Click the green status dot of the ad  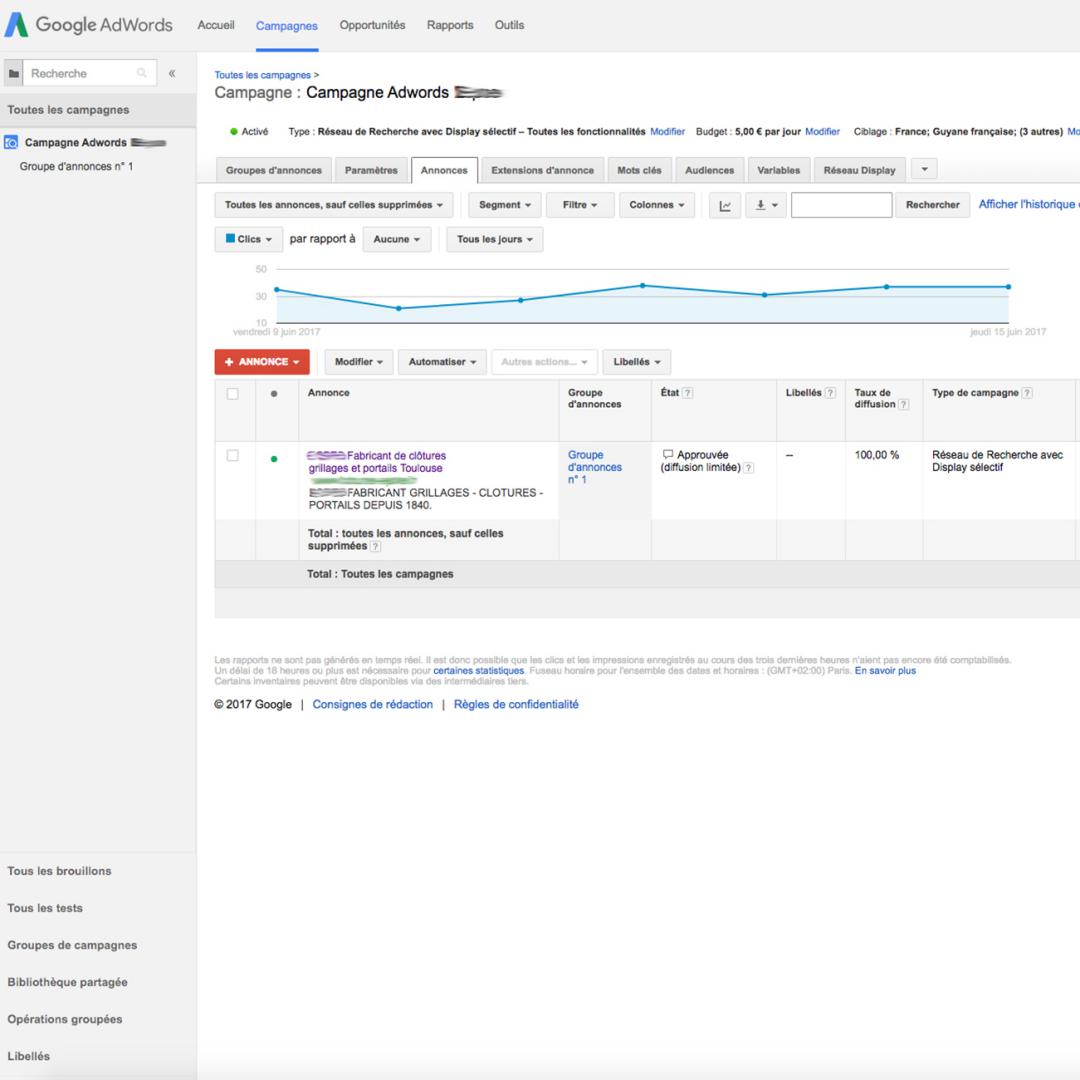pyautogui.click(x=274, y=459)
